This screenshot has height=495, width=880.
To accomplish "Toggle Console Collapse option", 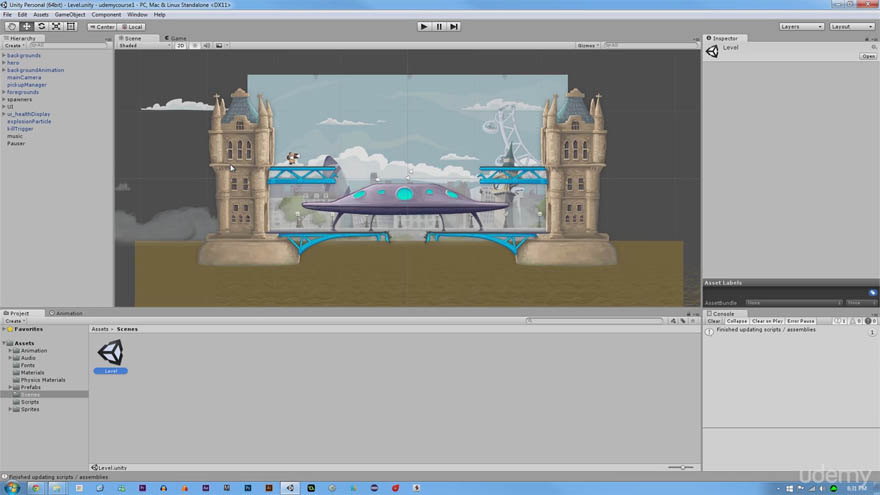I will [x=736, y=321].
